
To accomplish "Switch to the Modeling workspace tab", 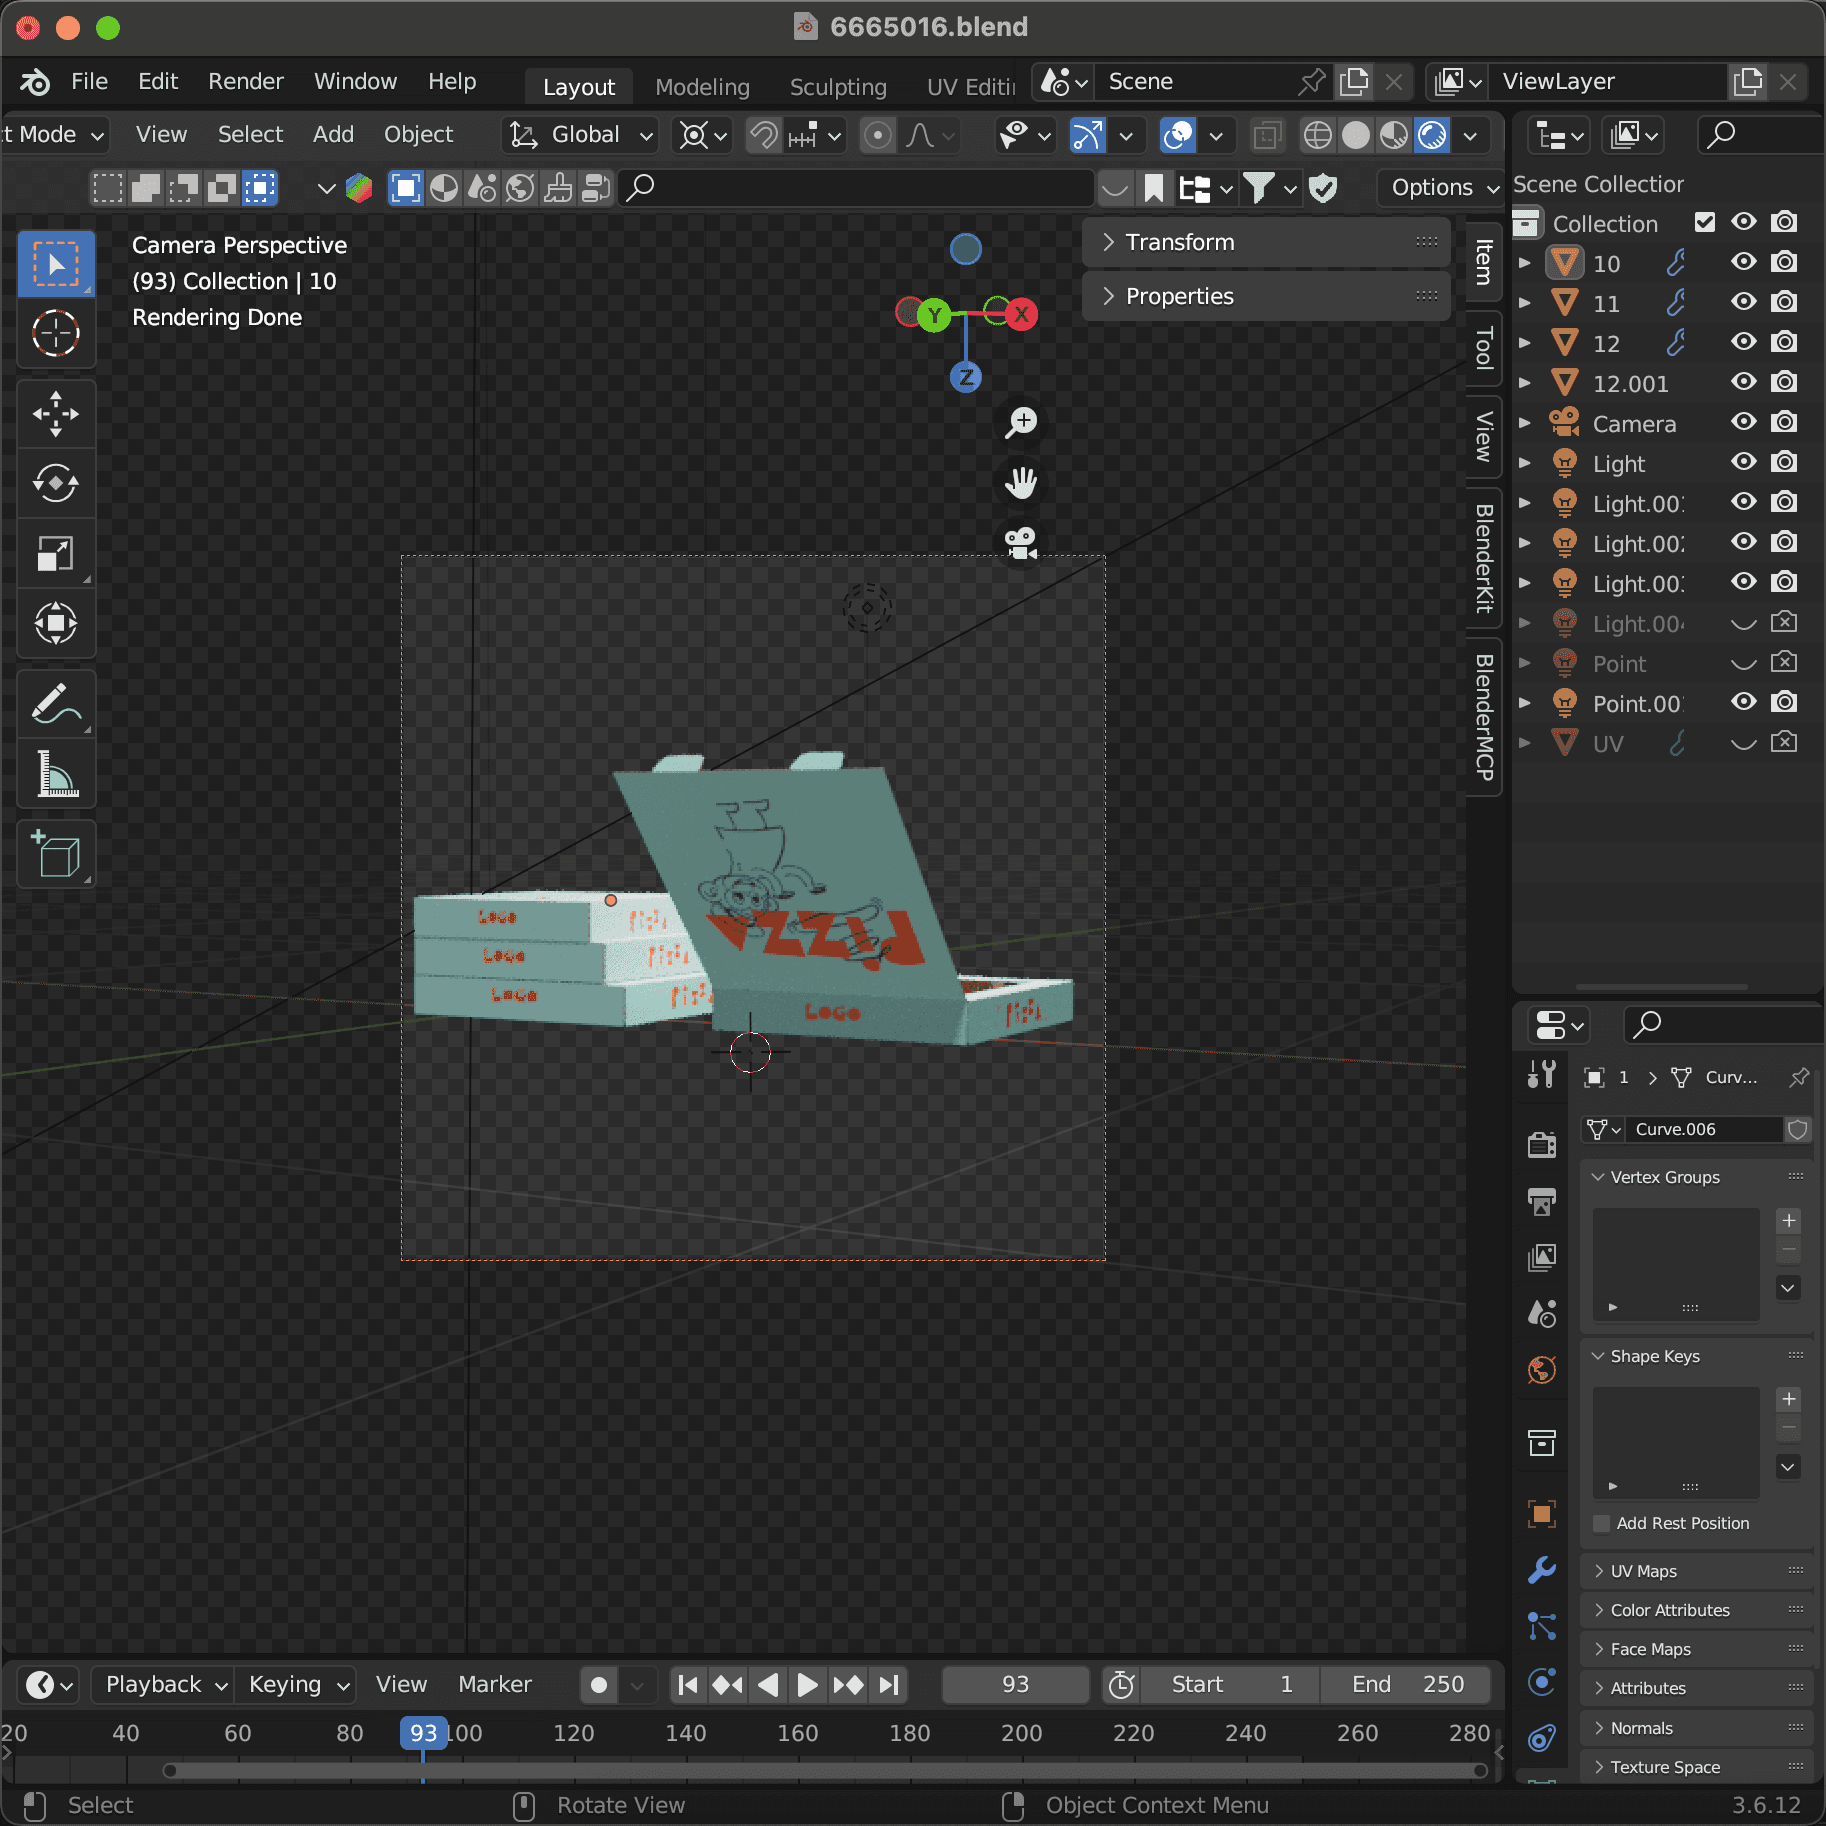I will (702, 87).
